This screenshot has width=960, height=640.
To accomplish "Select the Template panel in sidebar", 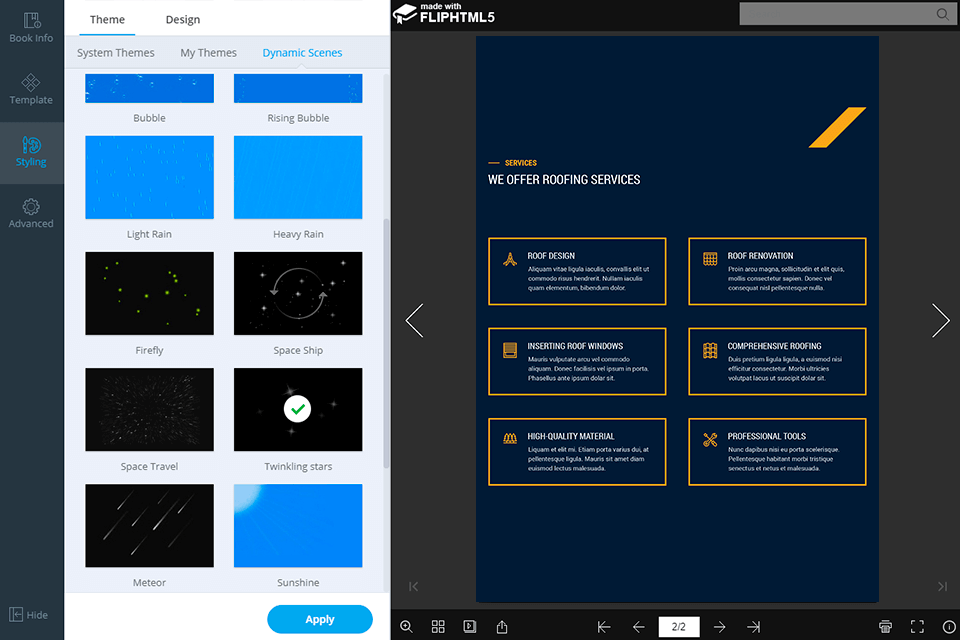I will (31, 92).
